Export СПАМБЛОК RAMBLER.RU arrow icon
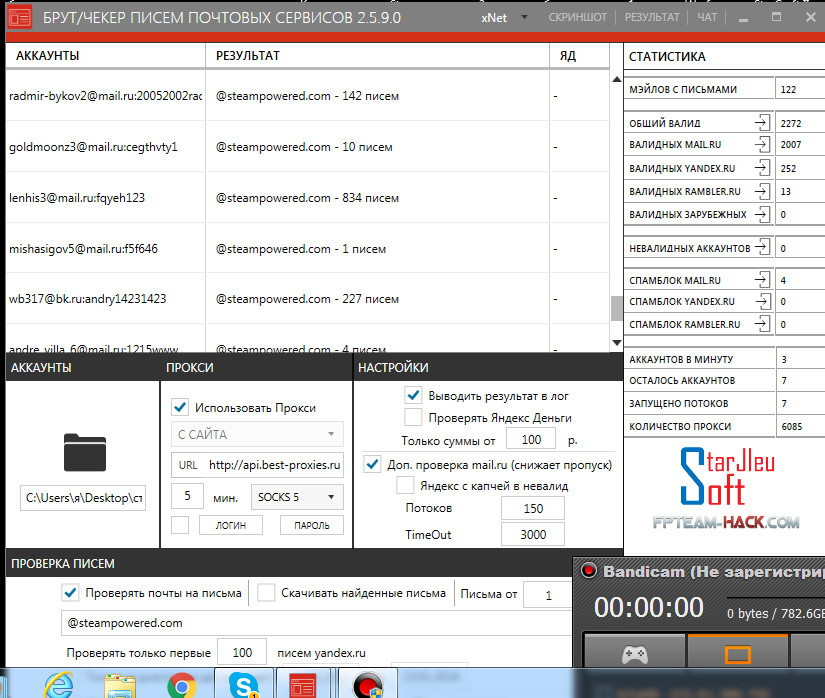This screenshot has width=825, height=698. tap(762, 324)
